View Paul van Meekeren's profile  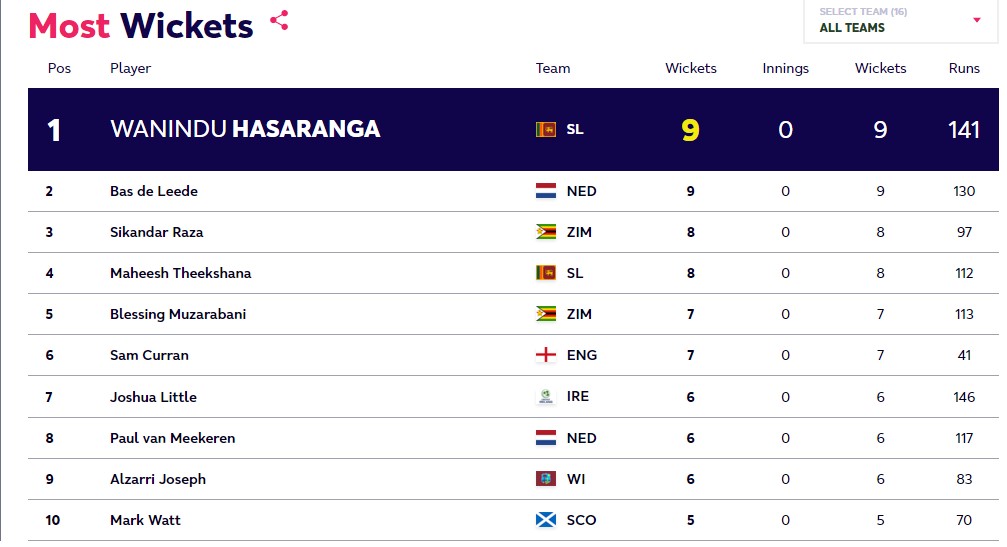[171, 438]
